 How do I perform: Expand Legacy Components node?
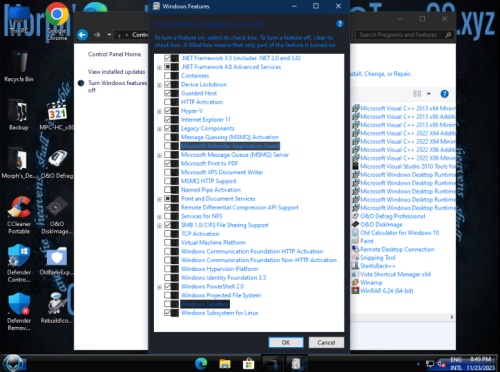(159, 129)
